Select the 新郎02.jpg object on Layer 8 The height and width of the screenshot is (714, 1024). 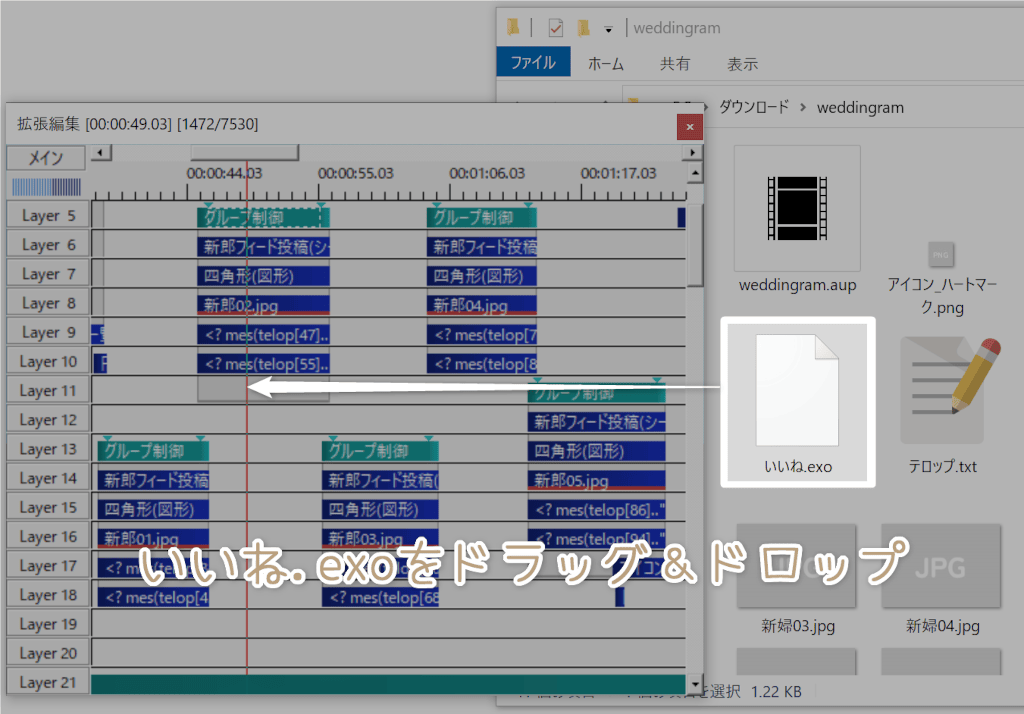(x=263, y=304)
